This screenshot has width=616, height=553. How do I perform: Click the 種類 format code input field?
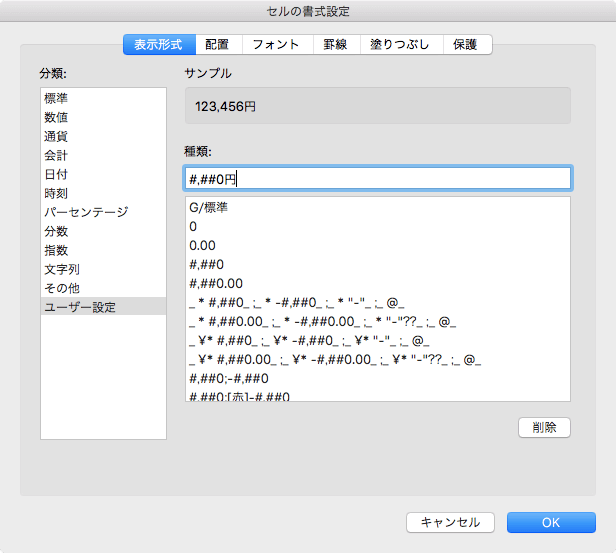pos(378,179)
